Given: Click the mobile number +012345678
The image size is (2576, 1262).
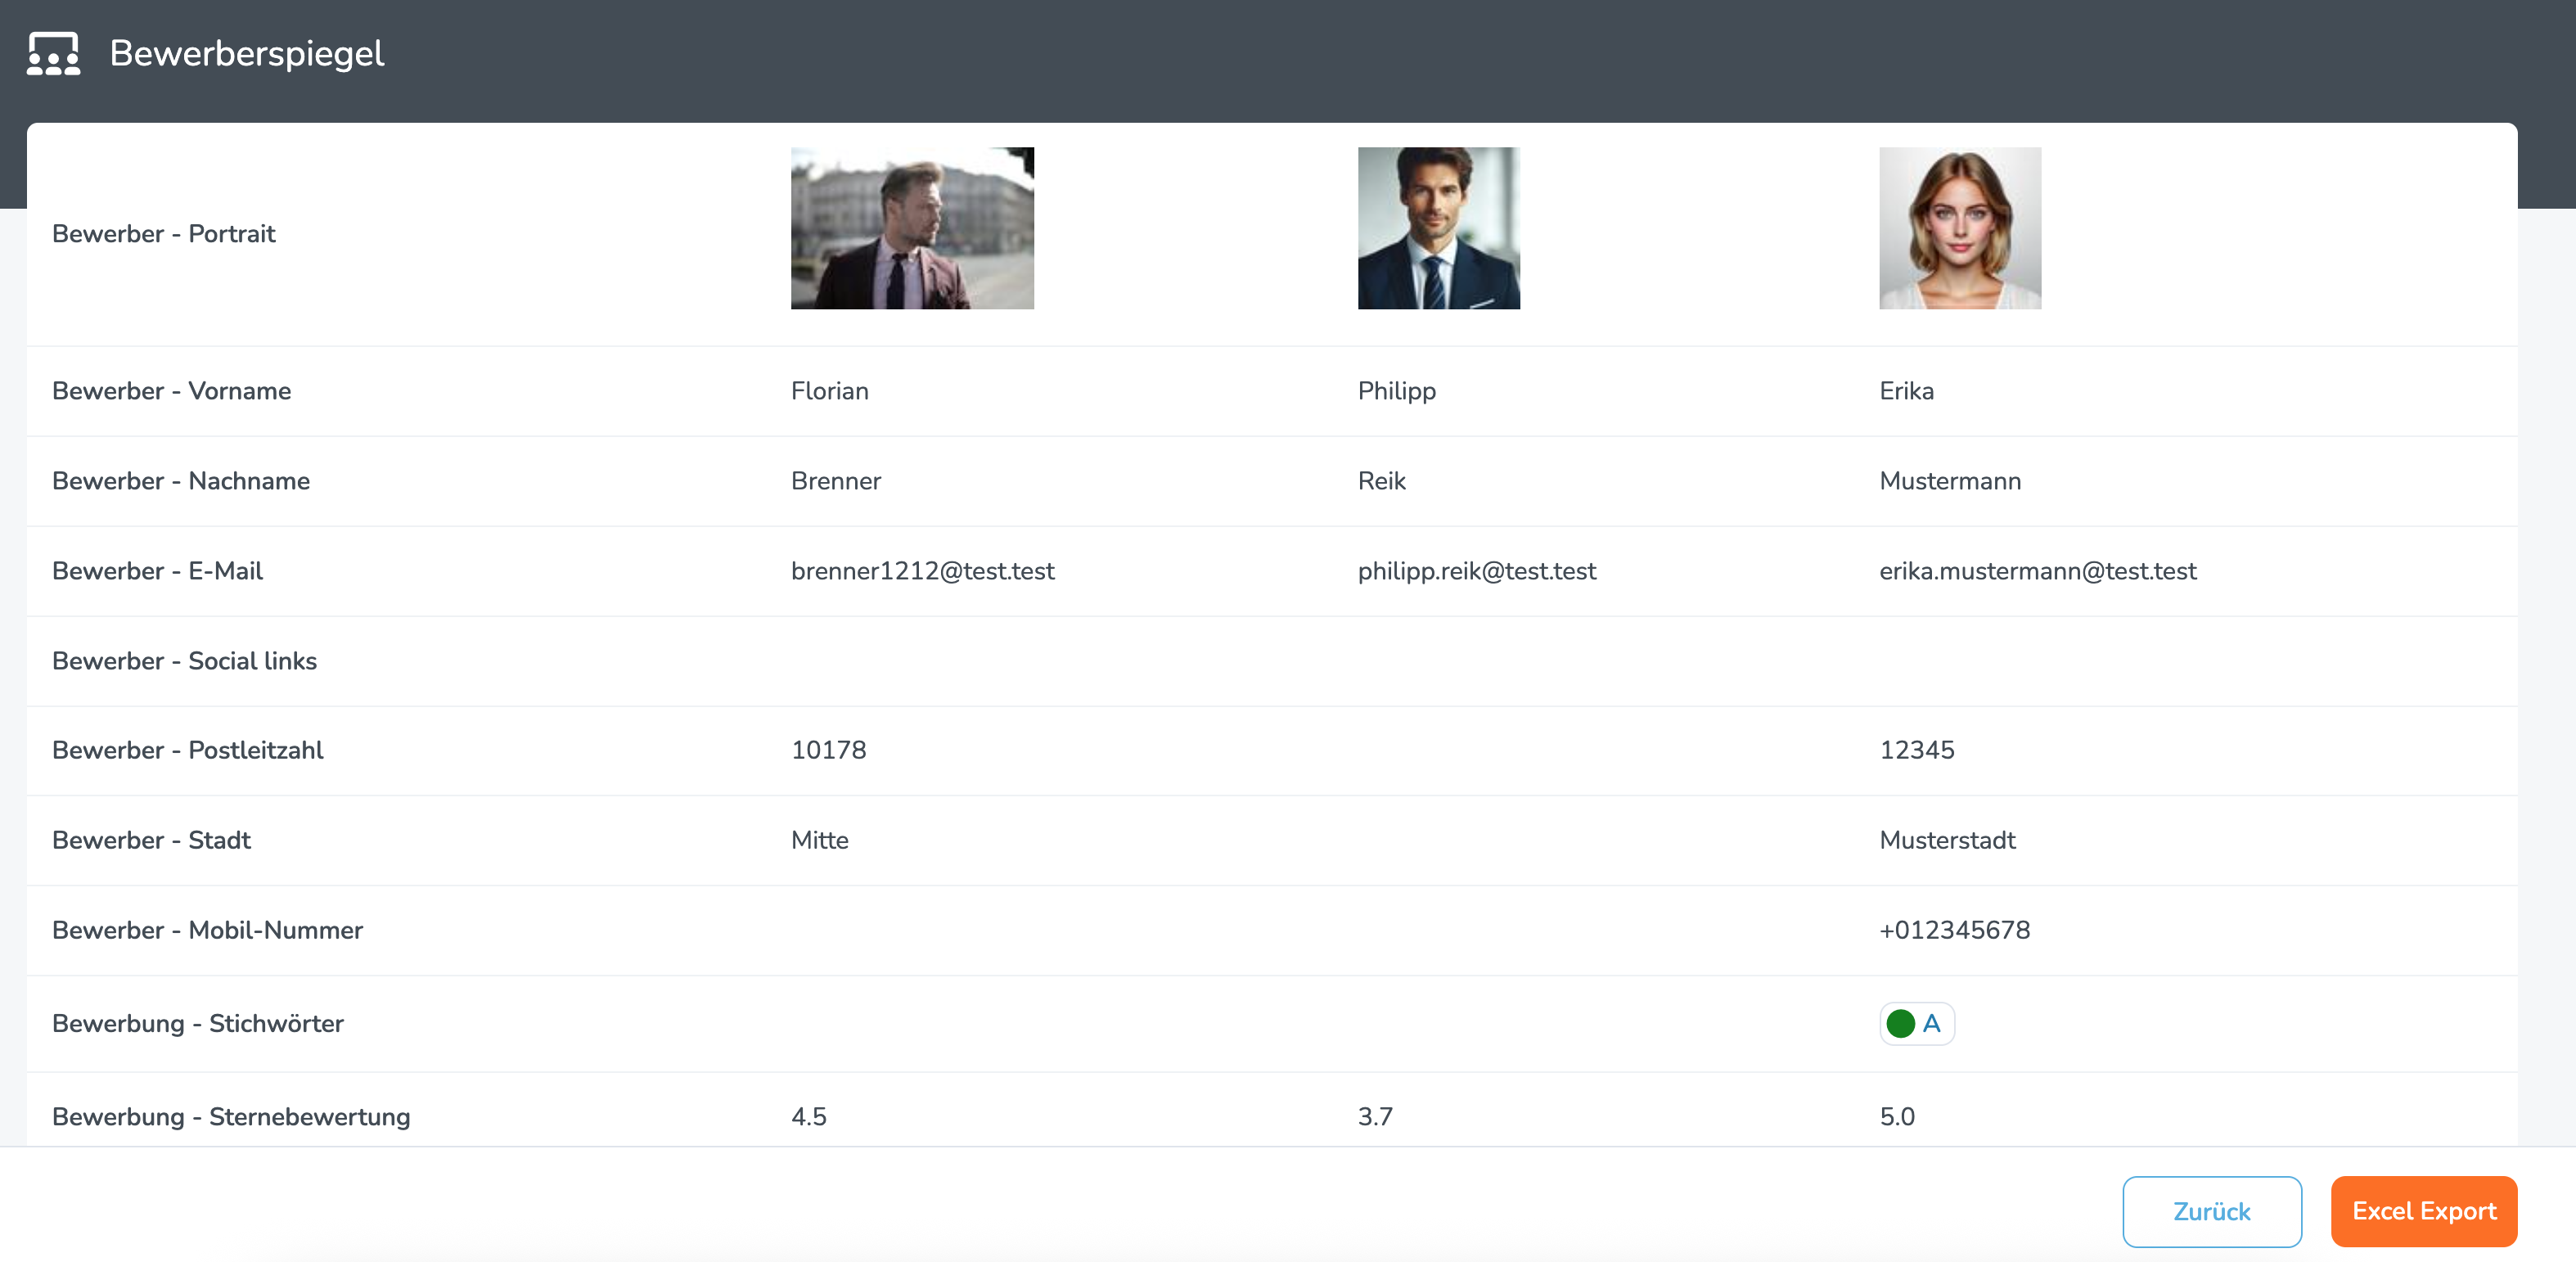Looking at the screenshot, I should coord(1954,930).
